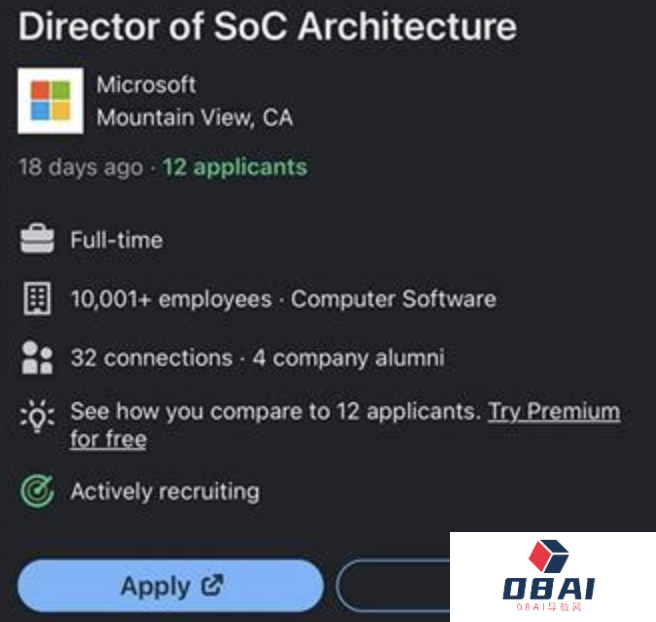656x622 pixels.
Task: Open the Try Premium link
Action: 554,412
